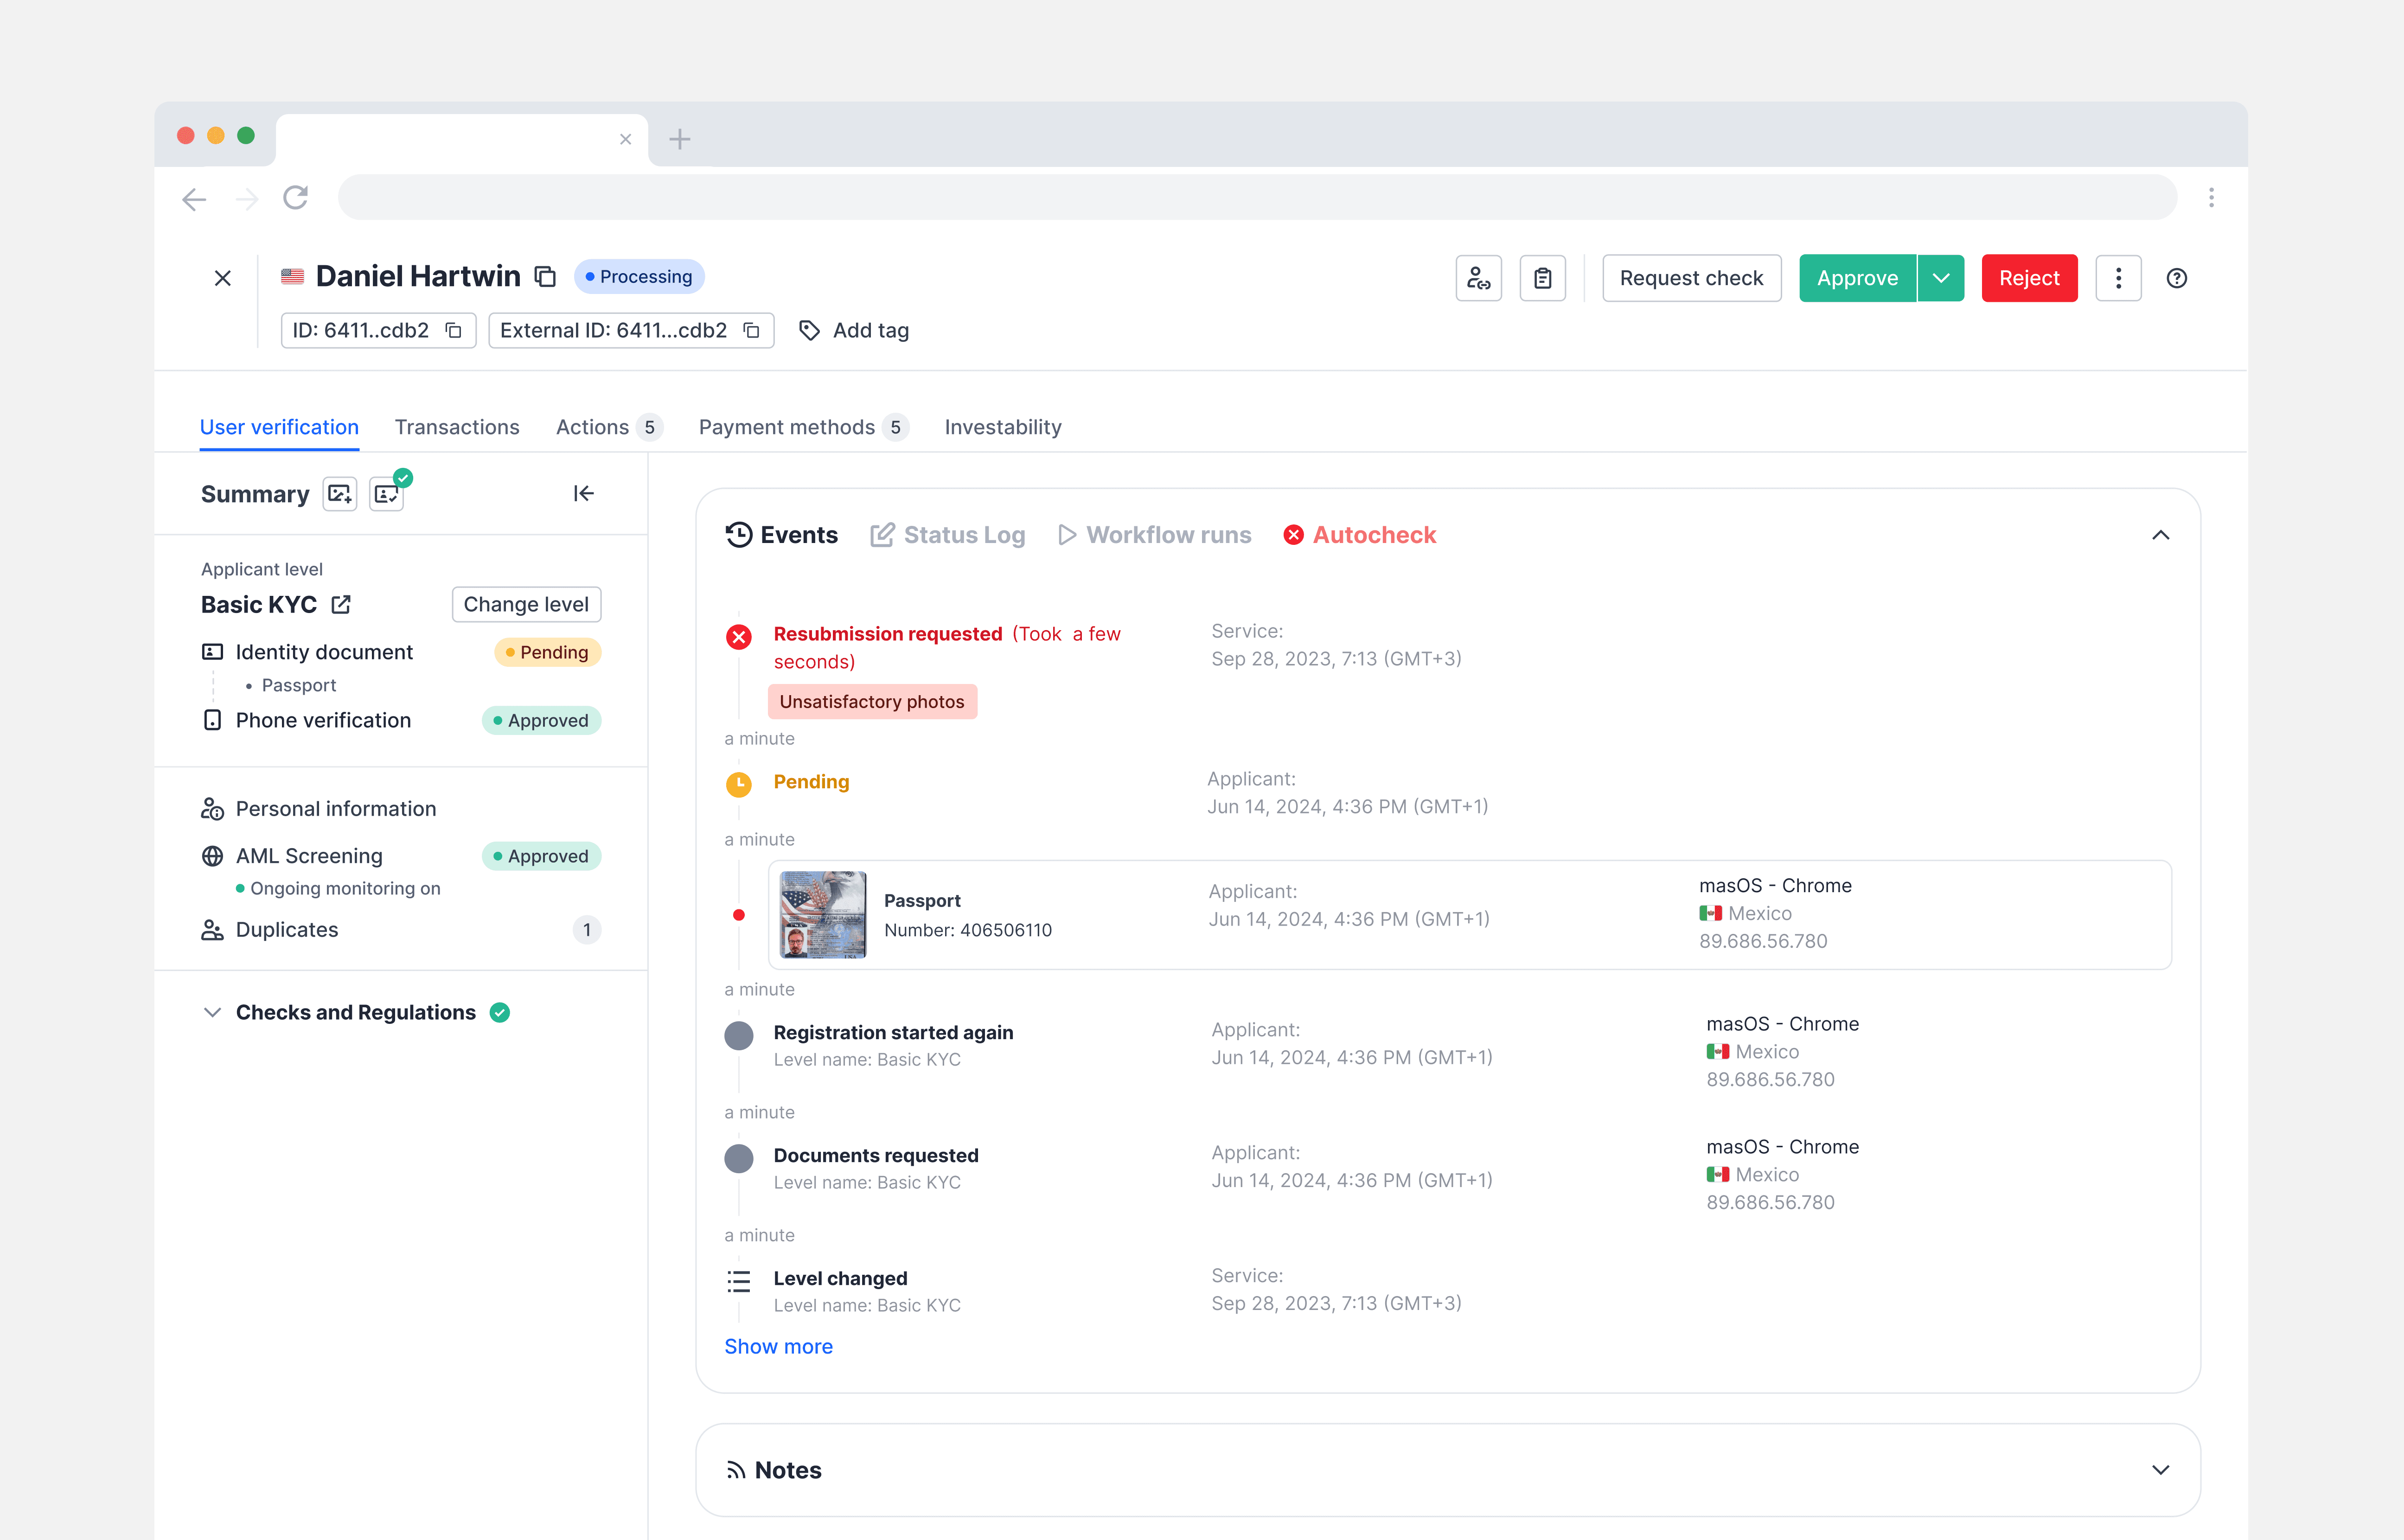Click AML Screening Approved badge
Viewport: 2404px width, 1540px height.
[x=541, y=856]
